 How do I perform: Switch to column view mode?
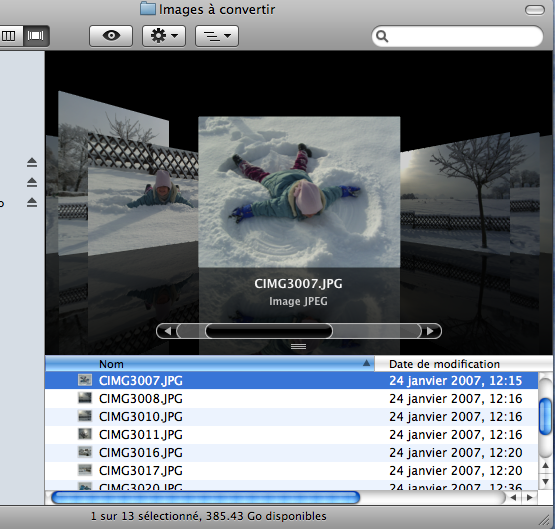tap(9, 36)
